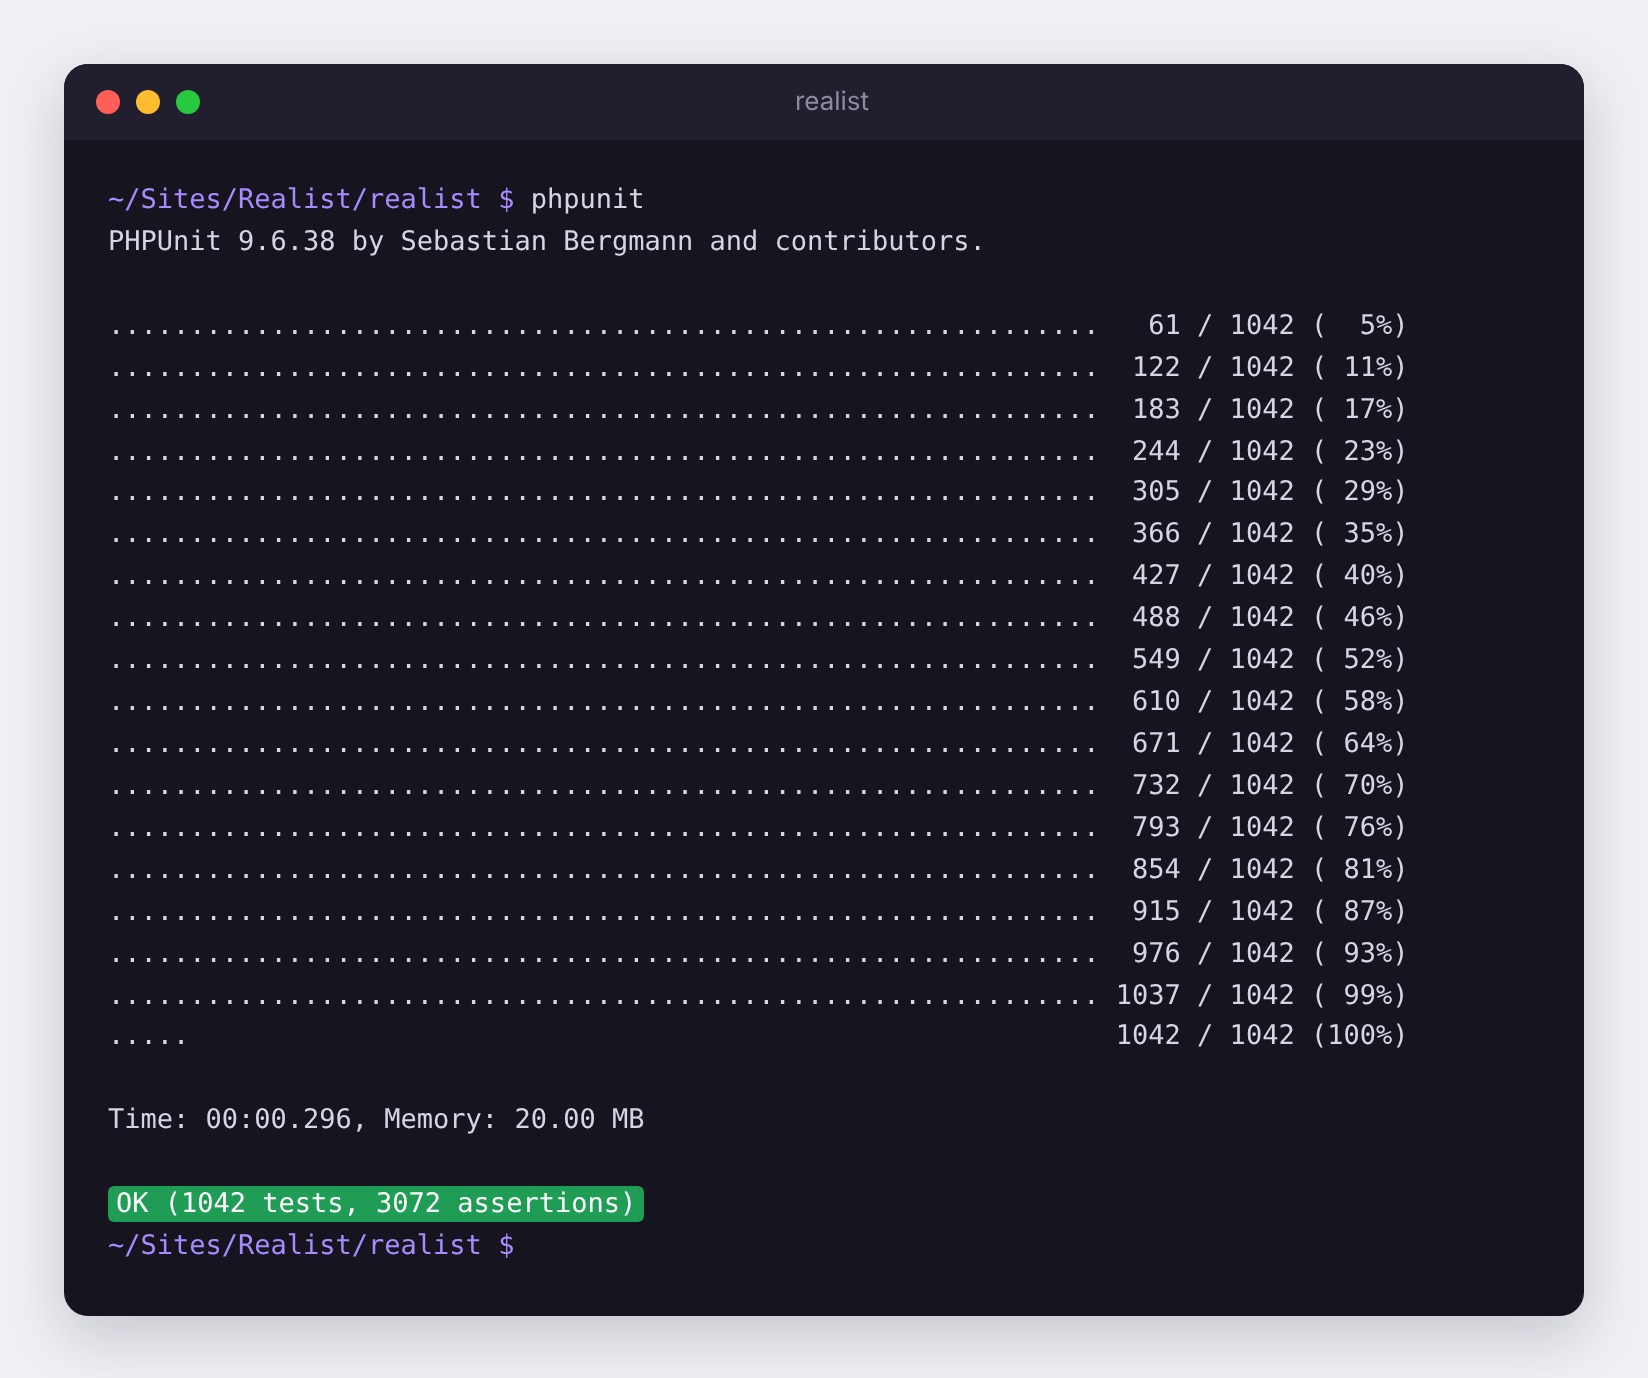Click the '793 / 1042 ( 76%)' progress text
The width and height of the screenshot is (1648, 1378).
1269,827
